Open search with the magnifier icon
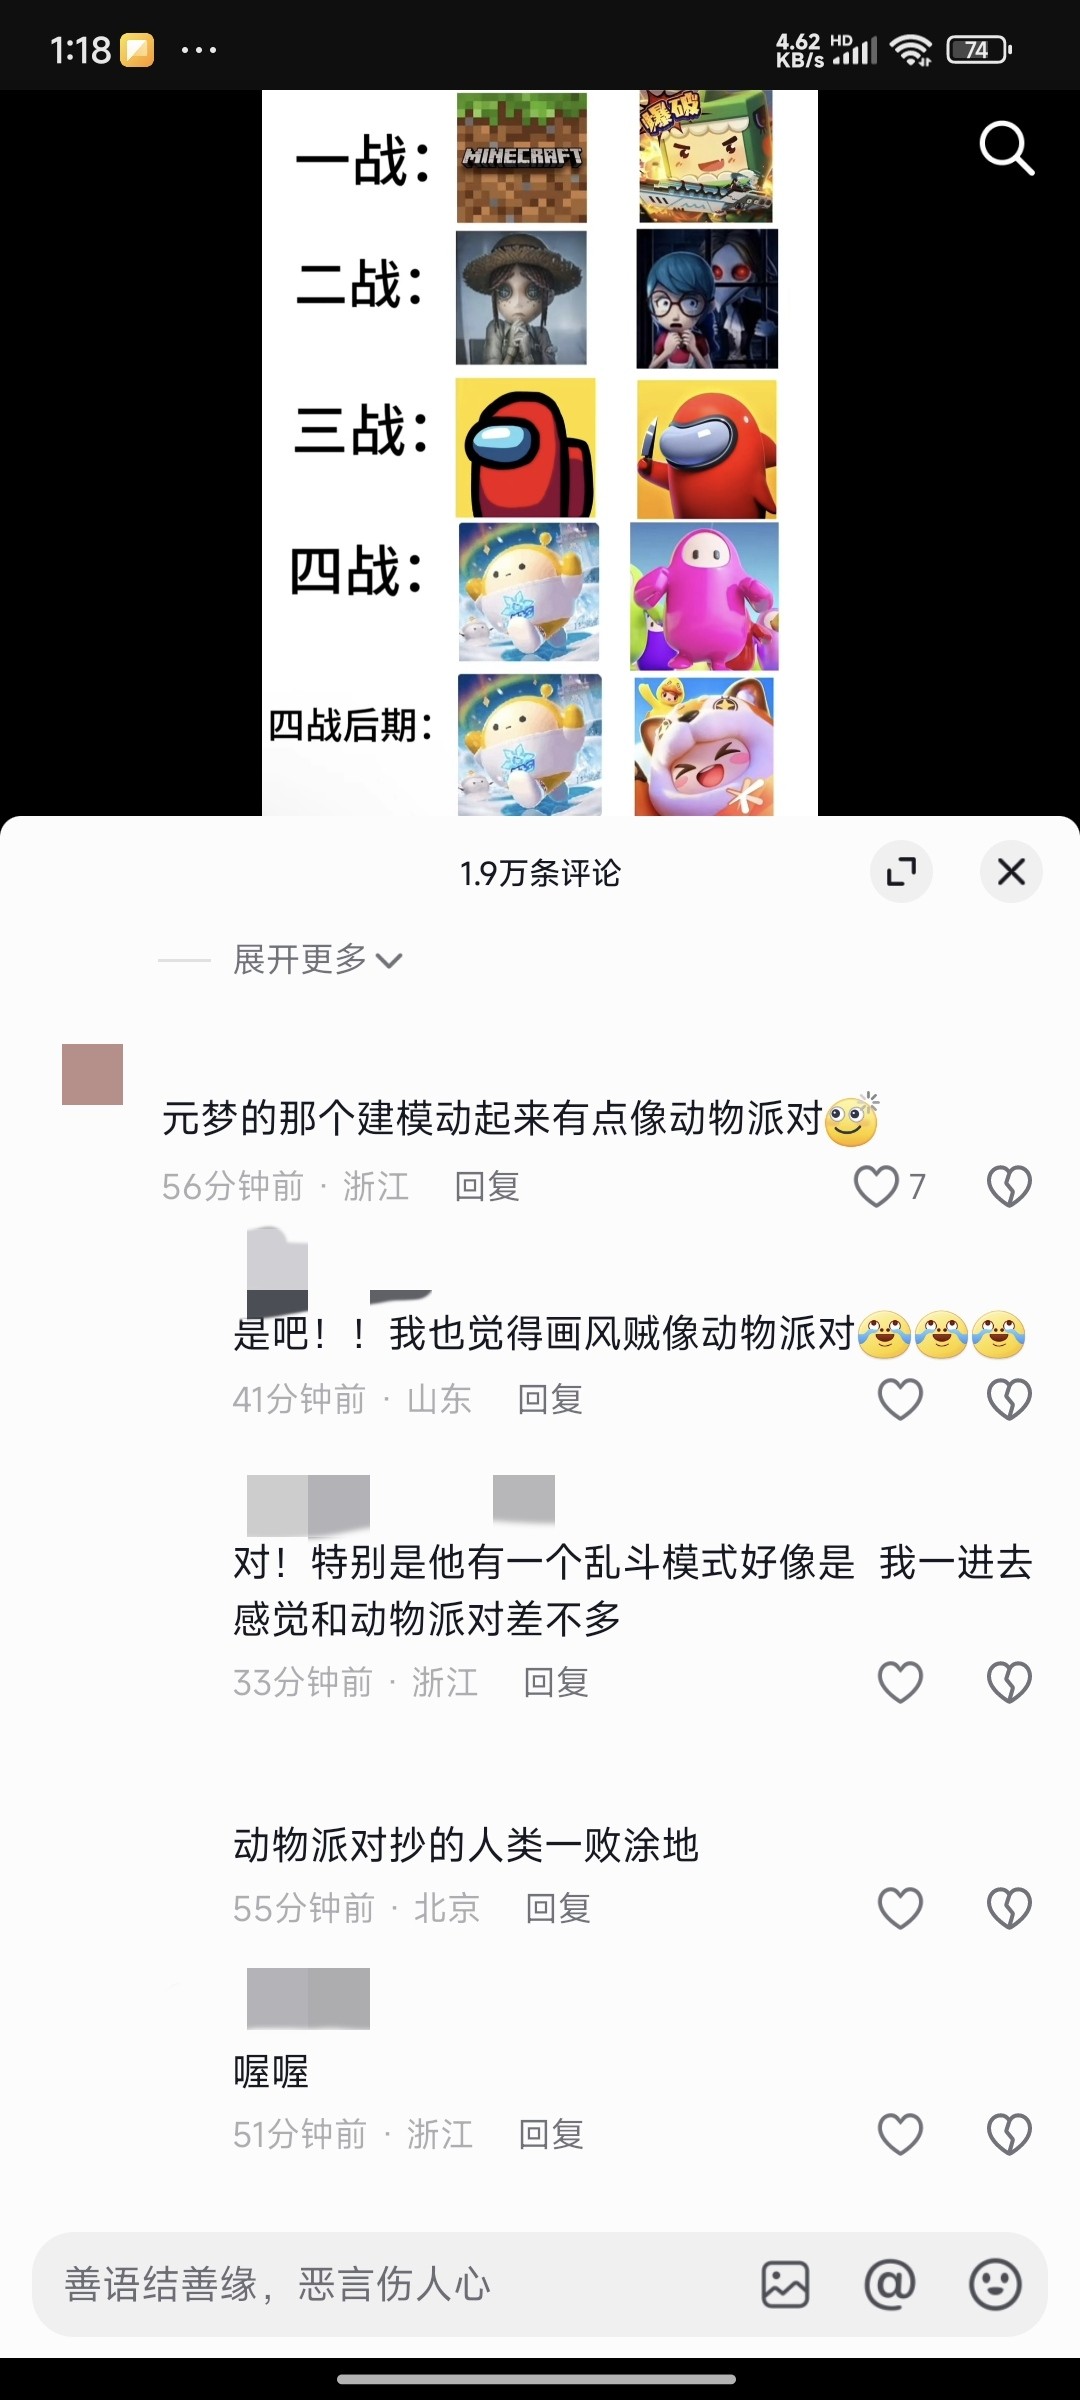 (x=1006, y=149)
